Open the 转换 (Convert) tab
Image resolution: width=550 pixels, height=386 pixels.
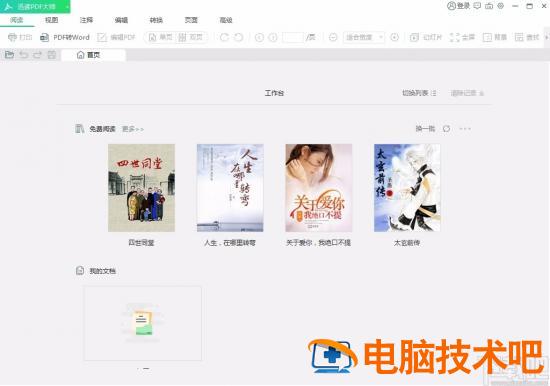[x=156, y=20]
